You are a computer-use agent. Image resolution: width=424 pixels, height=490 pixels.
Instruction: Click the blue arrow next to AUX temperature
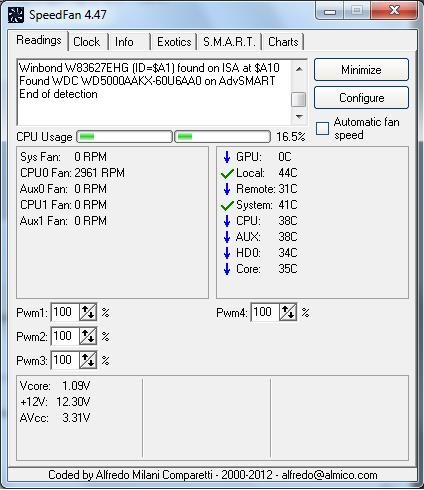[227, 237]
